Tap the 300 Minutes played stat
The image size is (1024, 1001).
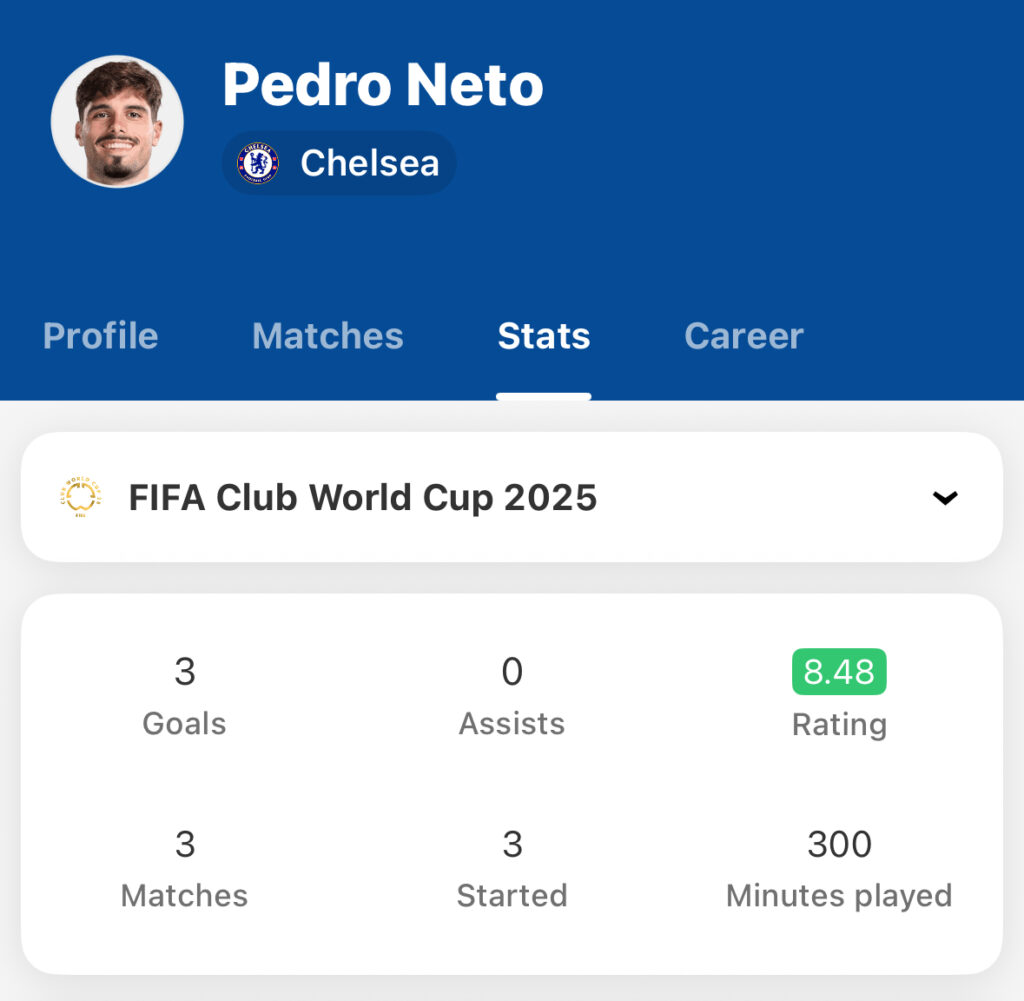coord(839,844)
